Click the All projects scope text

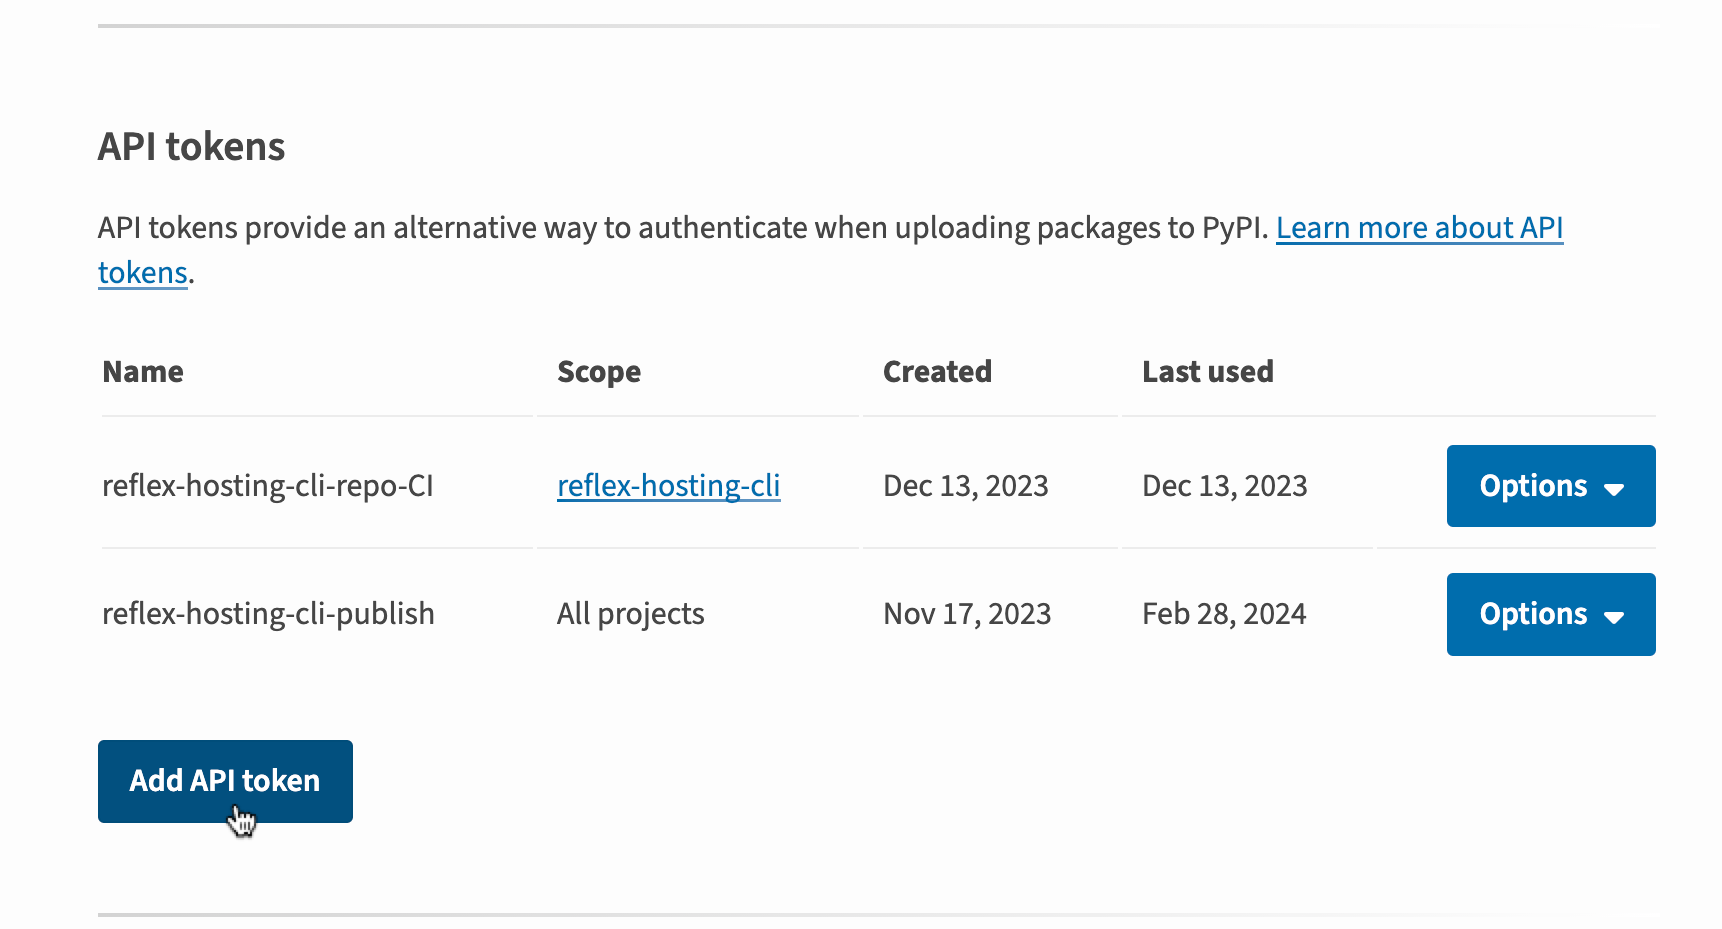pos(630,614)
